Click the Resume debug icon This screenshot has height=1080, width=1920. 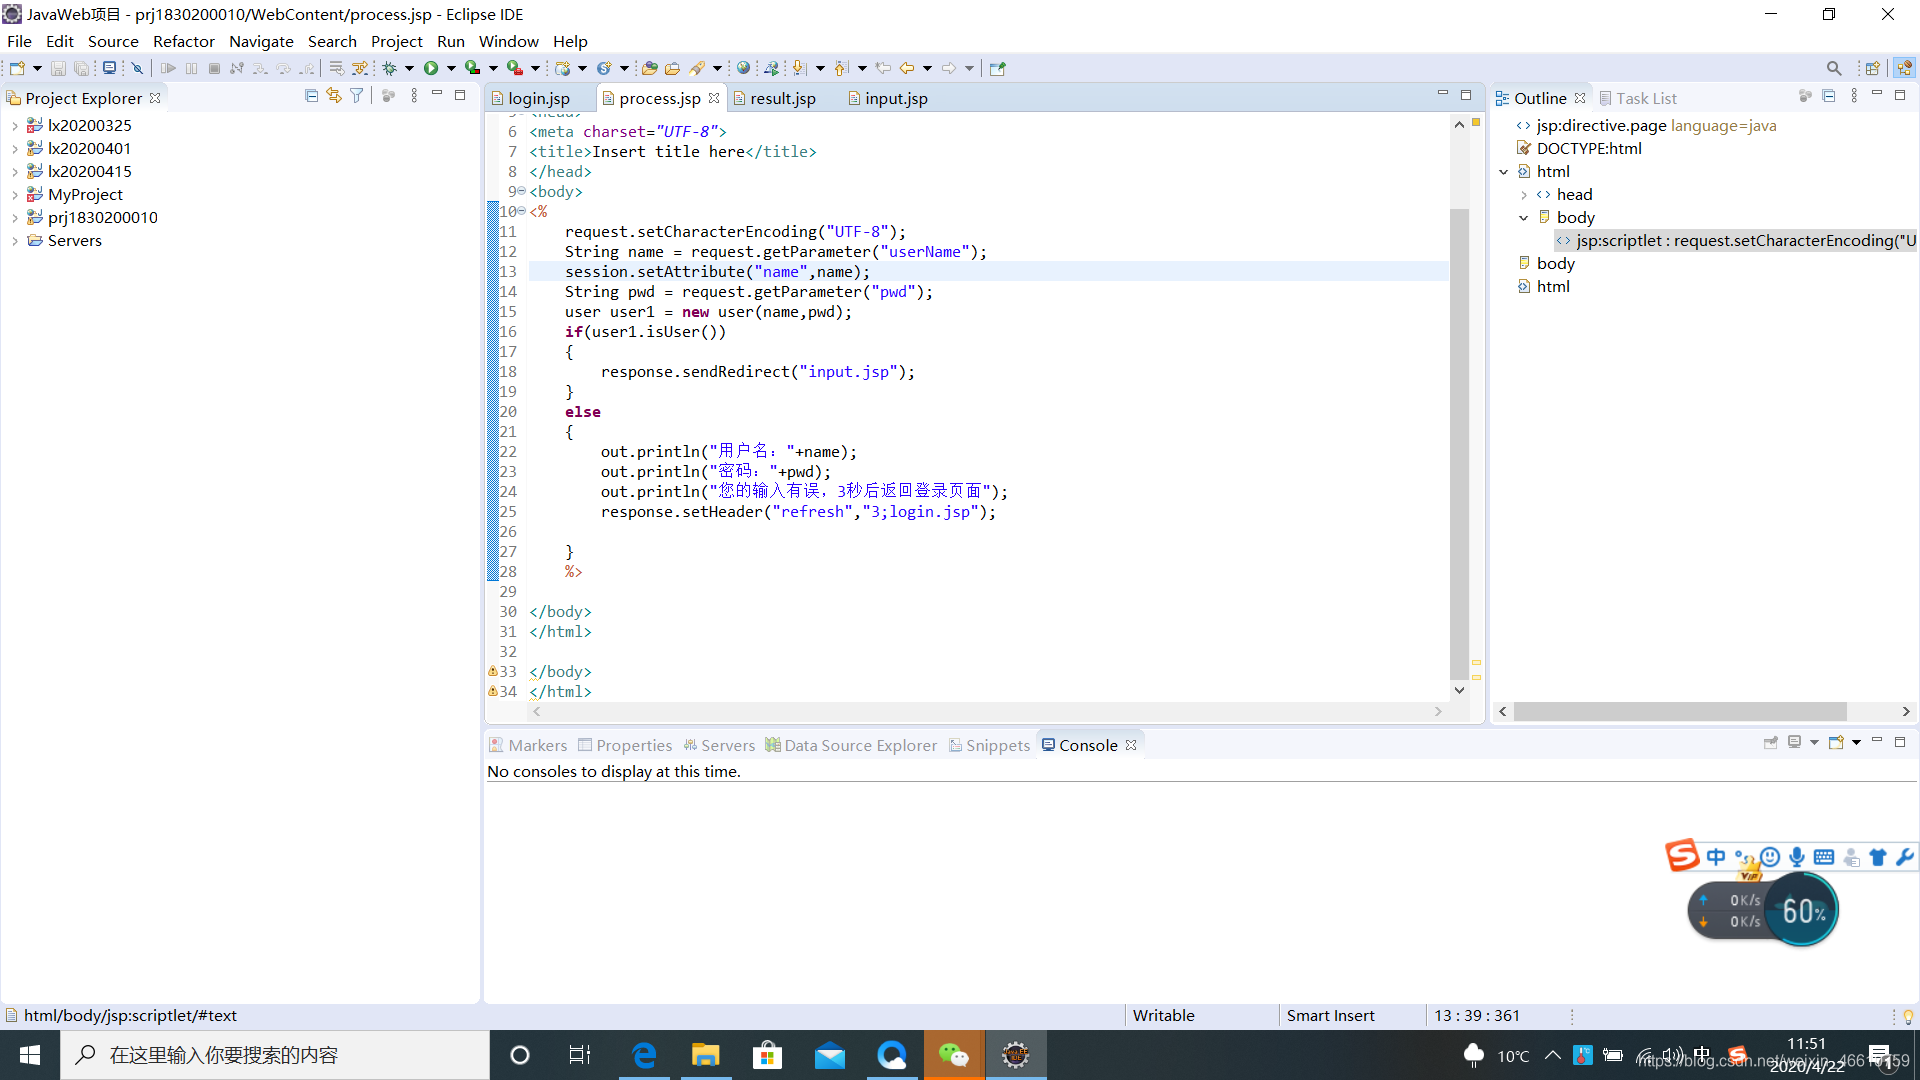click(168, 68)
